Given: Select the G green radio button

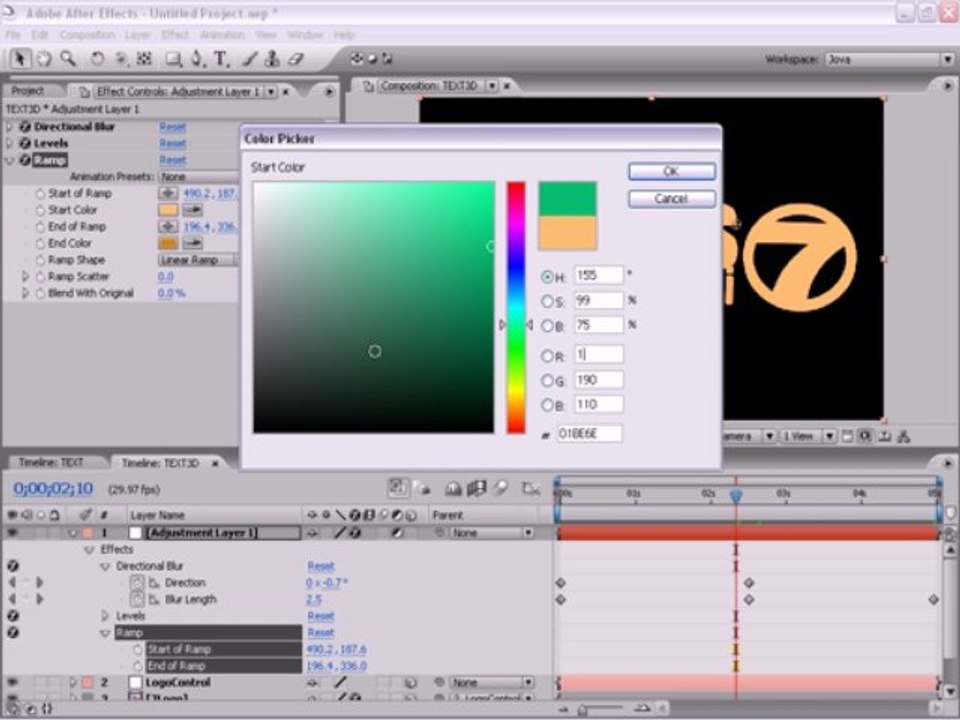Looking at the screenshot, I should coord(547,380).
